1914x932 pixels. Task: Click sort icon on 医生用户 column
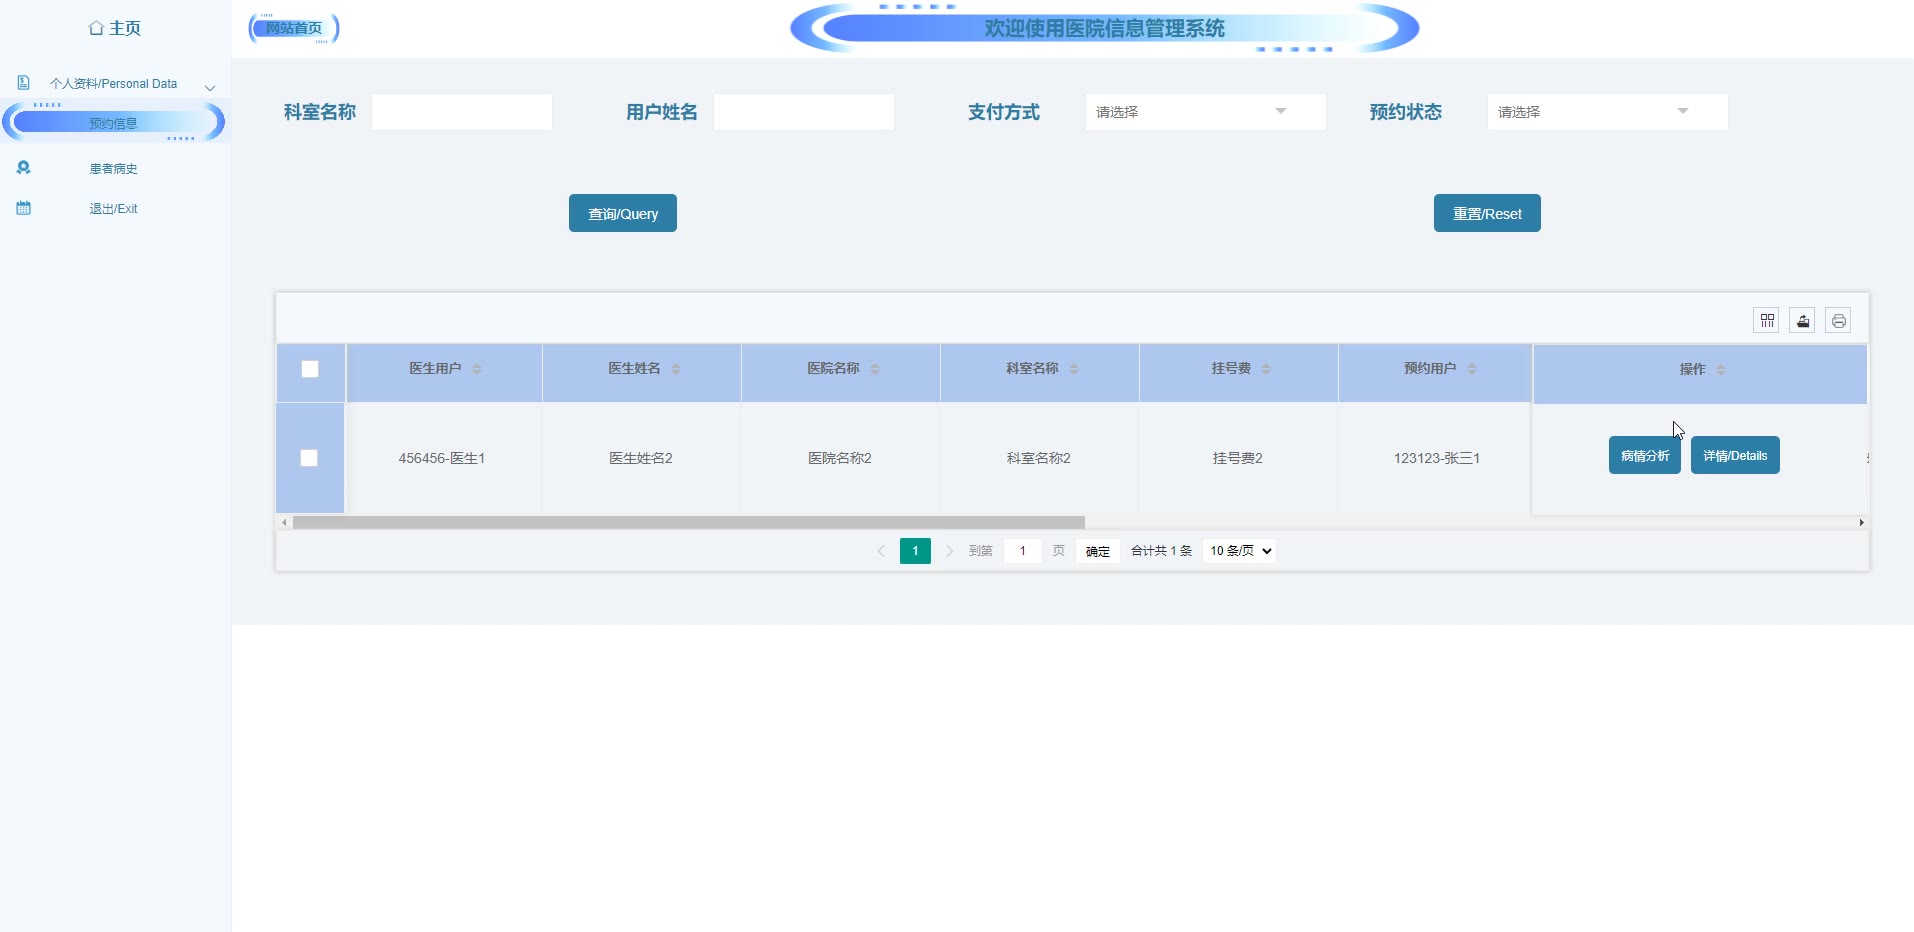[x=477, y=369]
